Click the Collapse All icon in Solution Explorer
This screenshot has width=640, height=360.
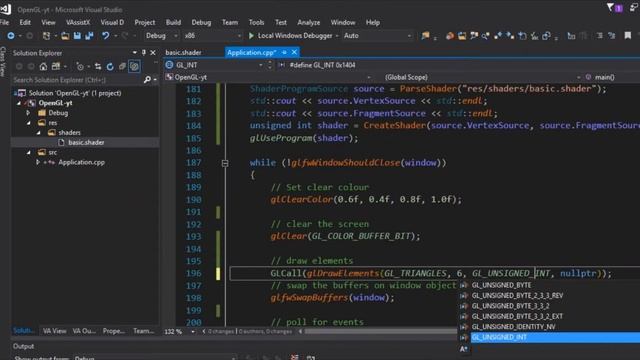click(122, 66)
